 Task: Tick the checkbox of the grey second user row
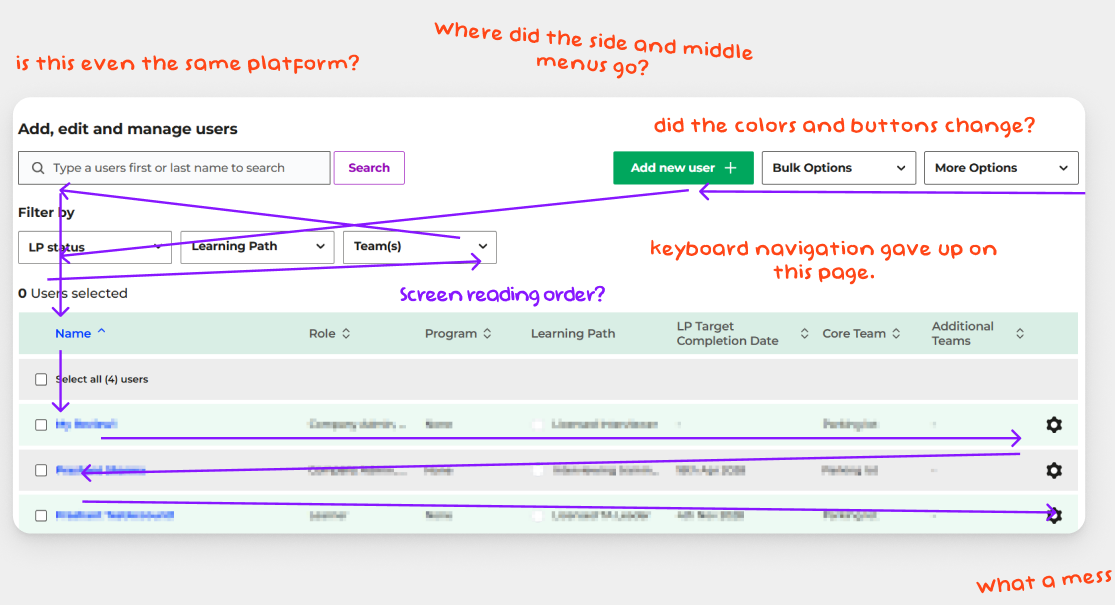pos(41,470)
